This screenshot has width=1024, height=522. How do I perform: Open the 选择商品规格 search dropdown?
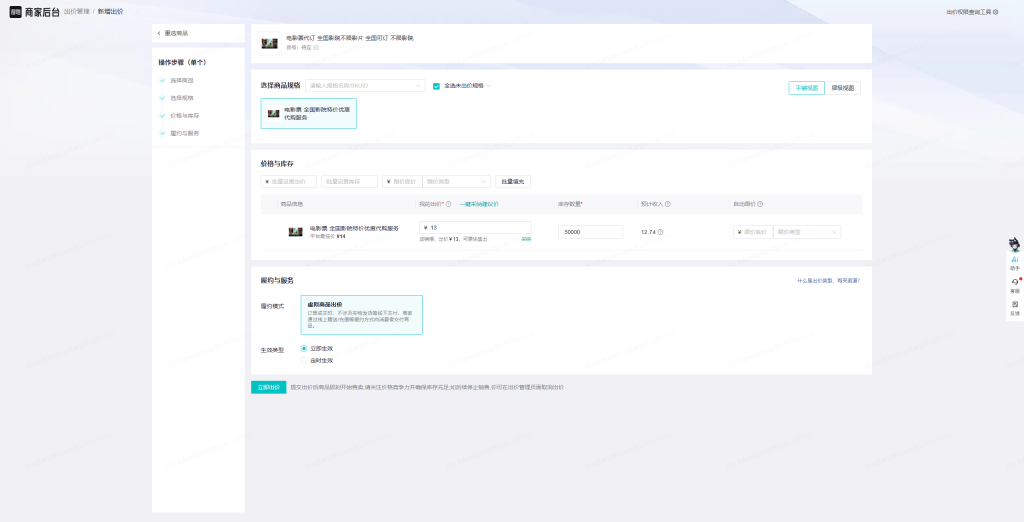pyautogui.click(x=365, y=86)
